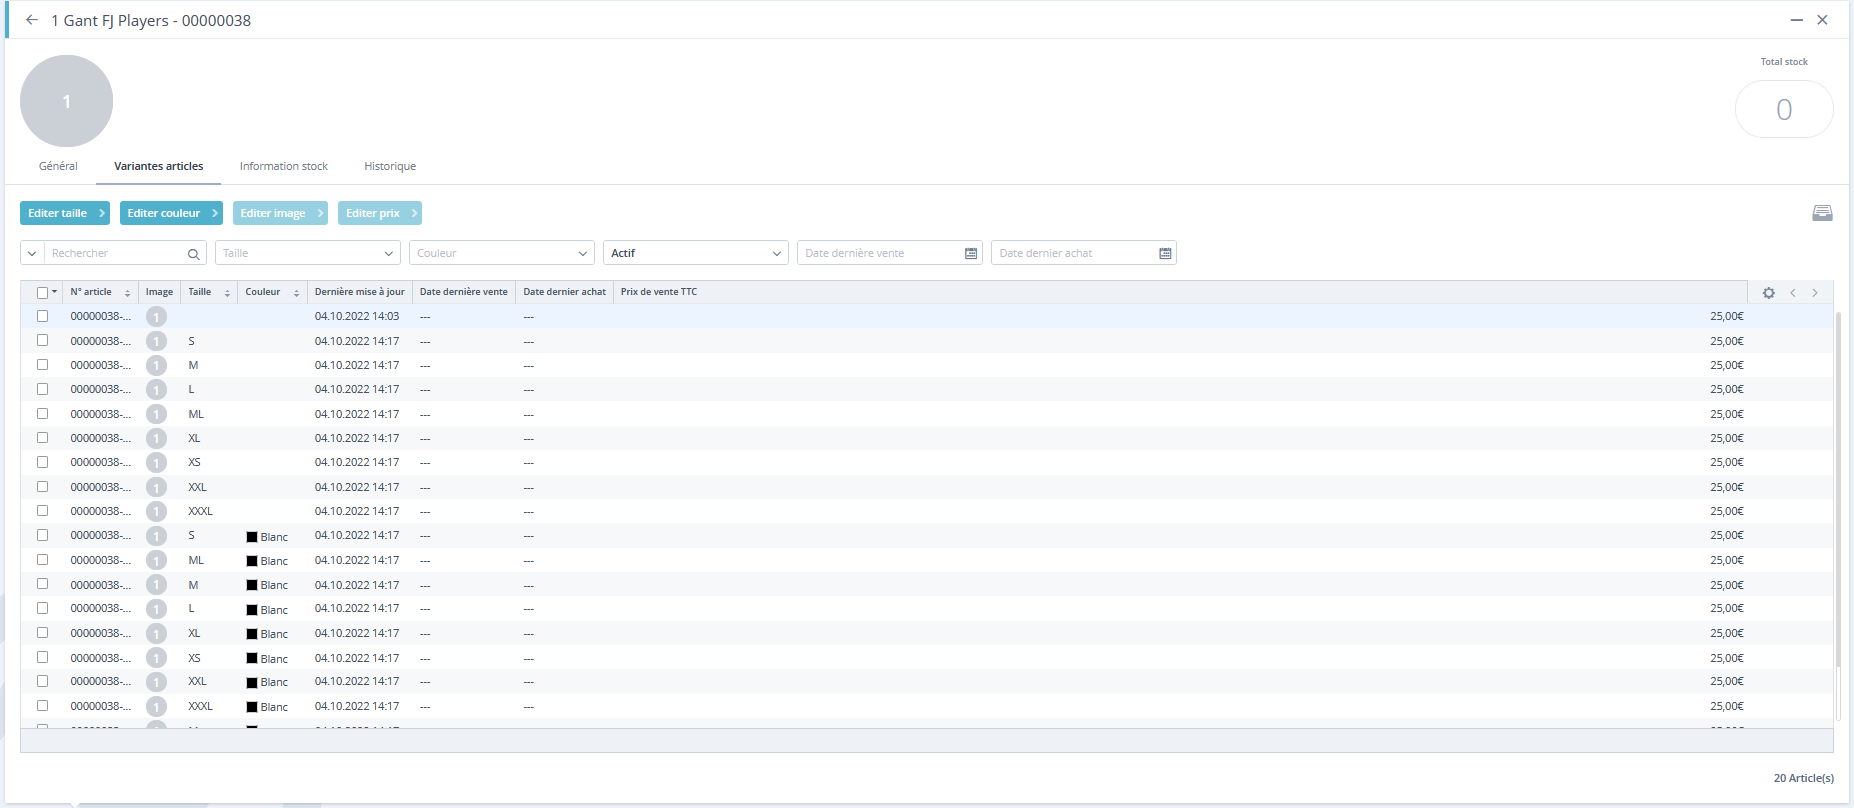Check the size M row without color

click(42, 365)
